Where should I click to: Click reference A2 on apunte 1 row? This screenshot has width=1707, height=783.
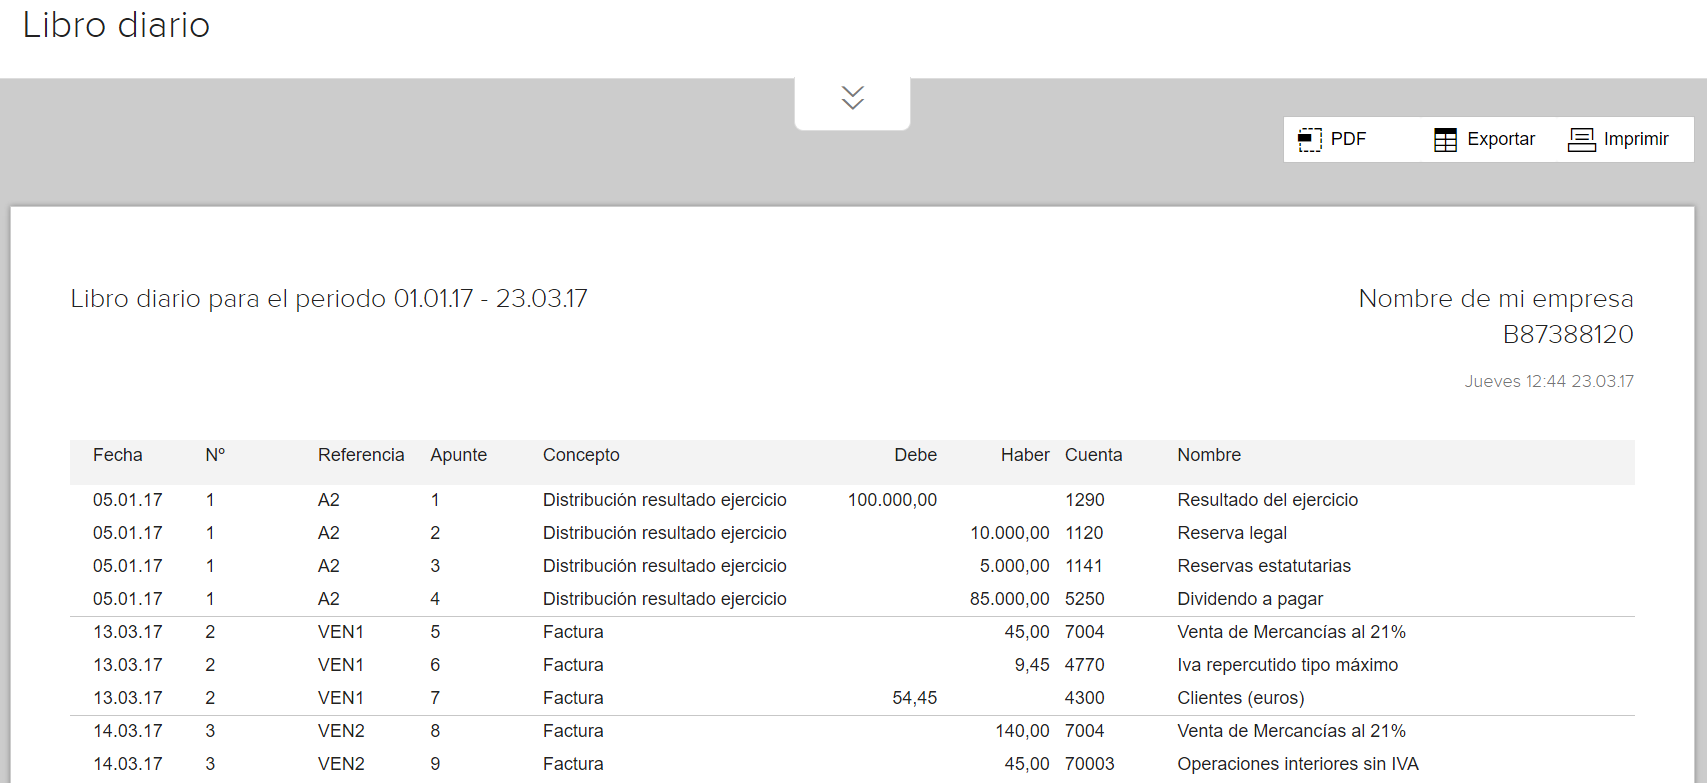(x=329, y=500)
